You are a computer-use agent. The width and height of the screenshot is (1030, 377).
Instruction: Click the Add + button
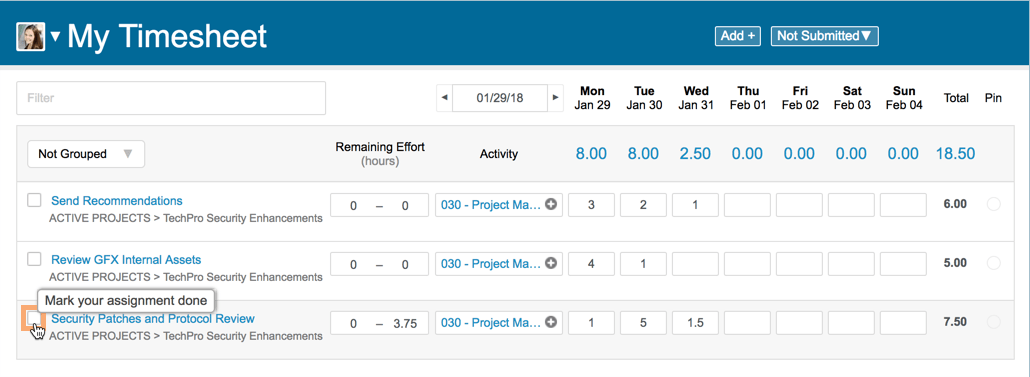tap(738, 36)
